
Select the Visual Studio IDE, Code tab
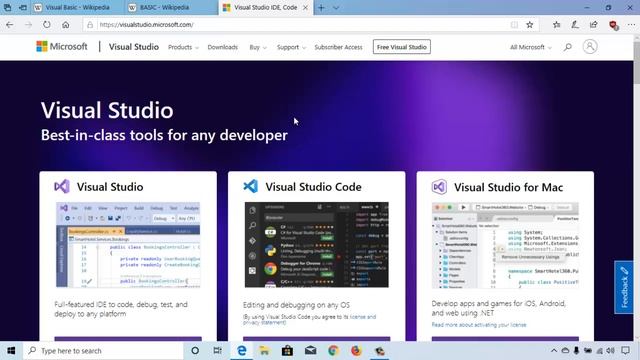click(x=266, y=7)
